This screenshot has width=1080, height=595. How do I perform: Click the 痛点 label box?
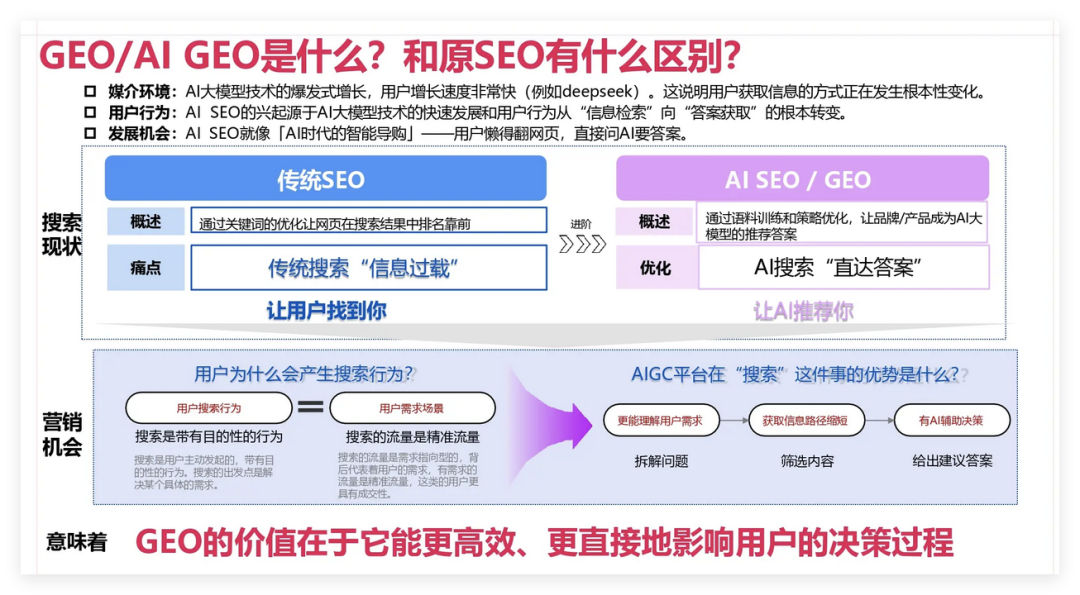pyautogui.click(x=146, y=268)
